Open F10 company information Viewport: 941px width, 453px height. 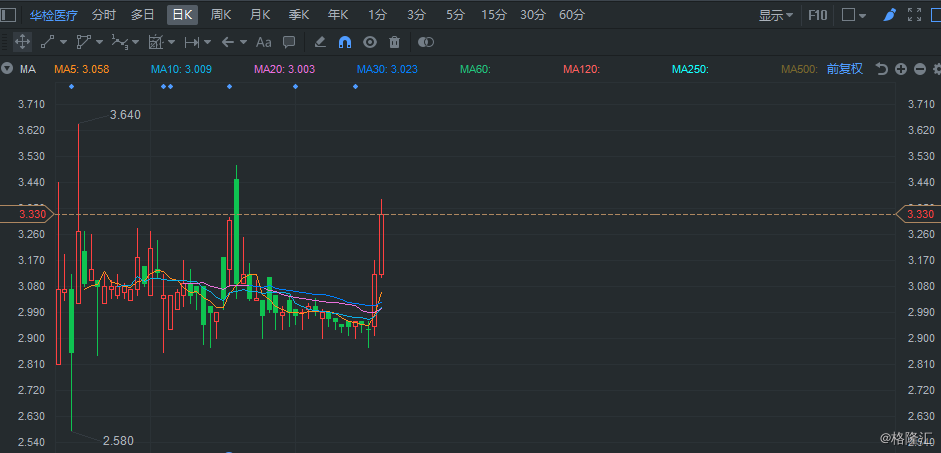pos(817,15)
